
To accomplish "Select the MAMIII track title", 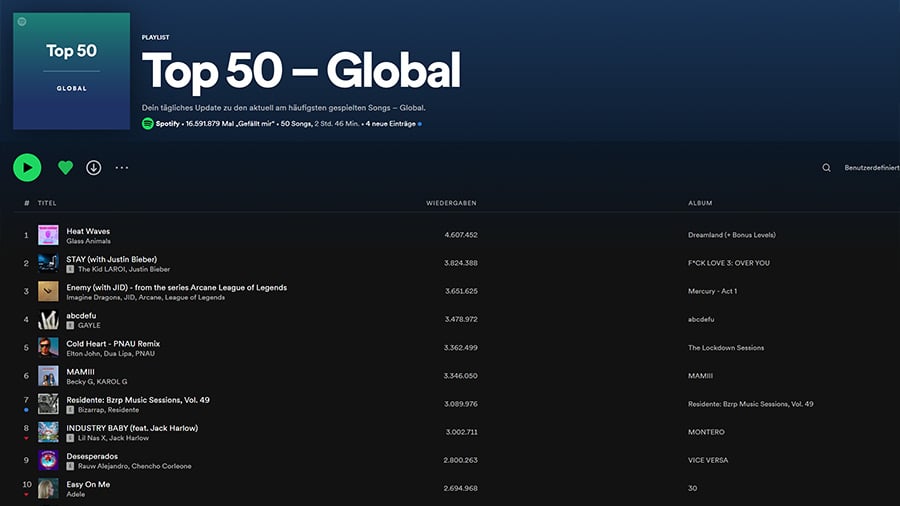I will pyautogui.click(x=80, y=372).
